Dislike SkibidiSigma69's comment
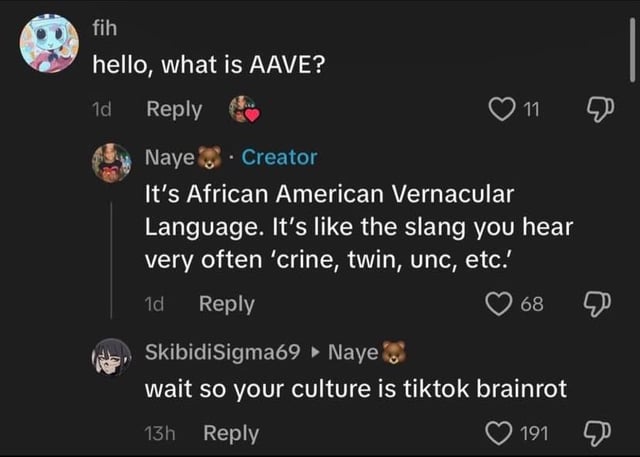This screenshot has height=457, width=640. click(597, 433)
